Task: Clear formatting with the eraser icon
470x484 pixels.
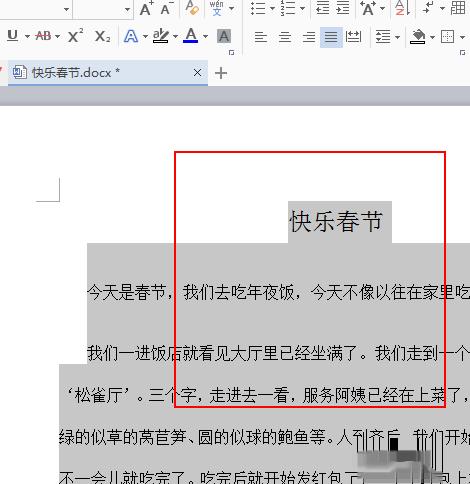Action: pos(192,8)
